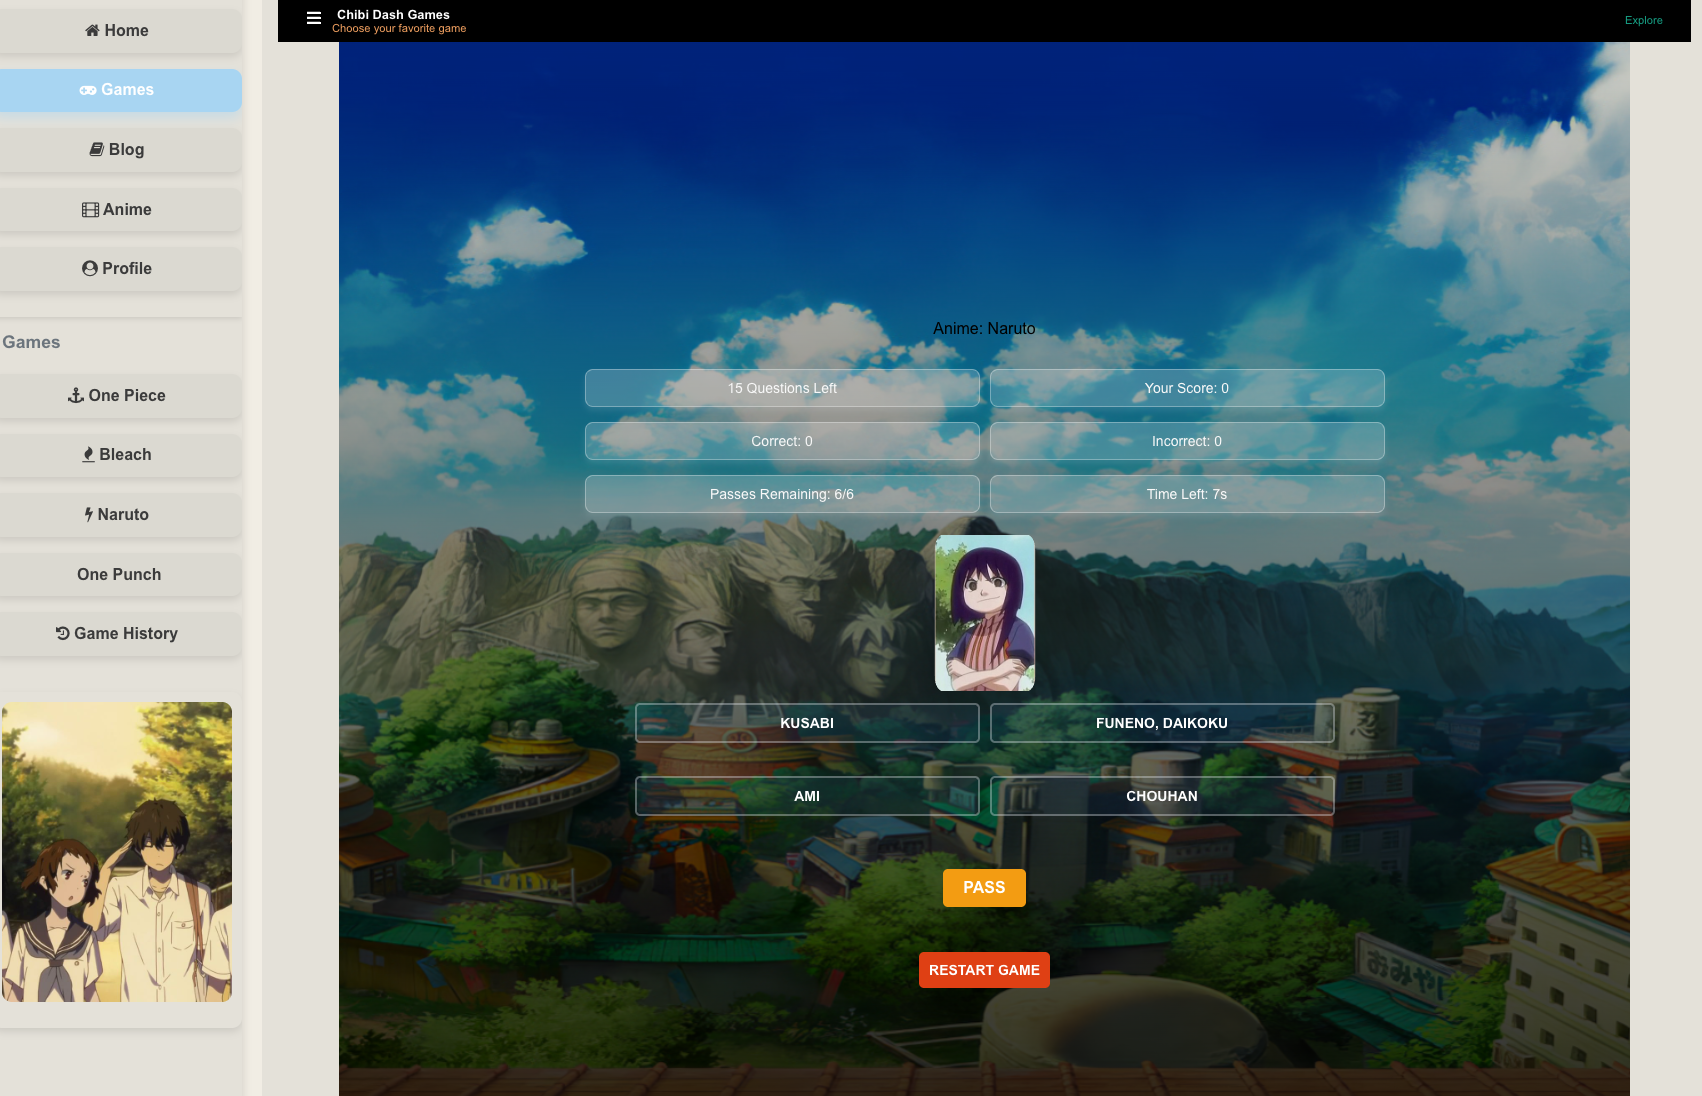Click the gamepad icon beside Games
Screen dimensions: 1702x1096
tap(88, 90)
